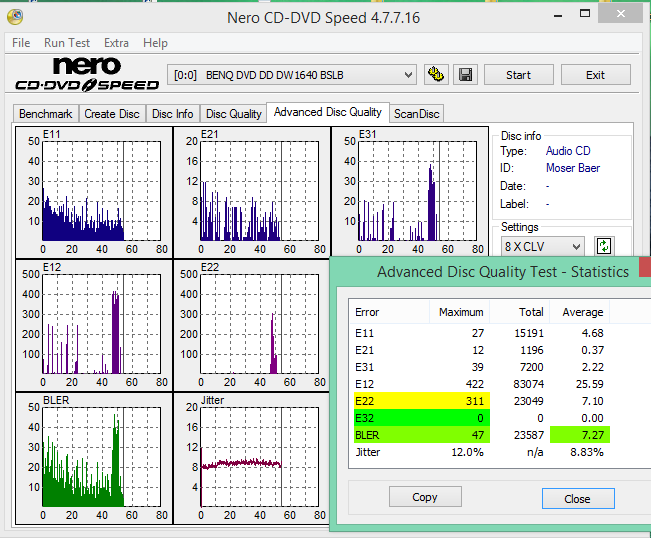Screen dimensions: 651x538
Task: Minimize the Nero CD-DVD Speed window
Action: pyautogui.click(x=558, y=15)
